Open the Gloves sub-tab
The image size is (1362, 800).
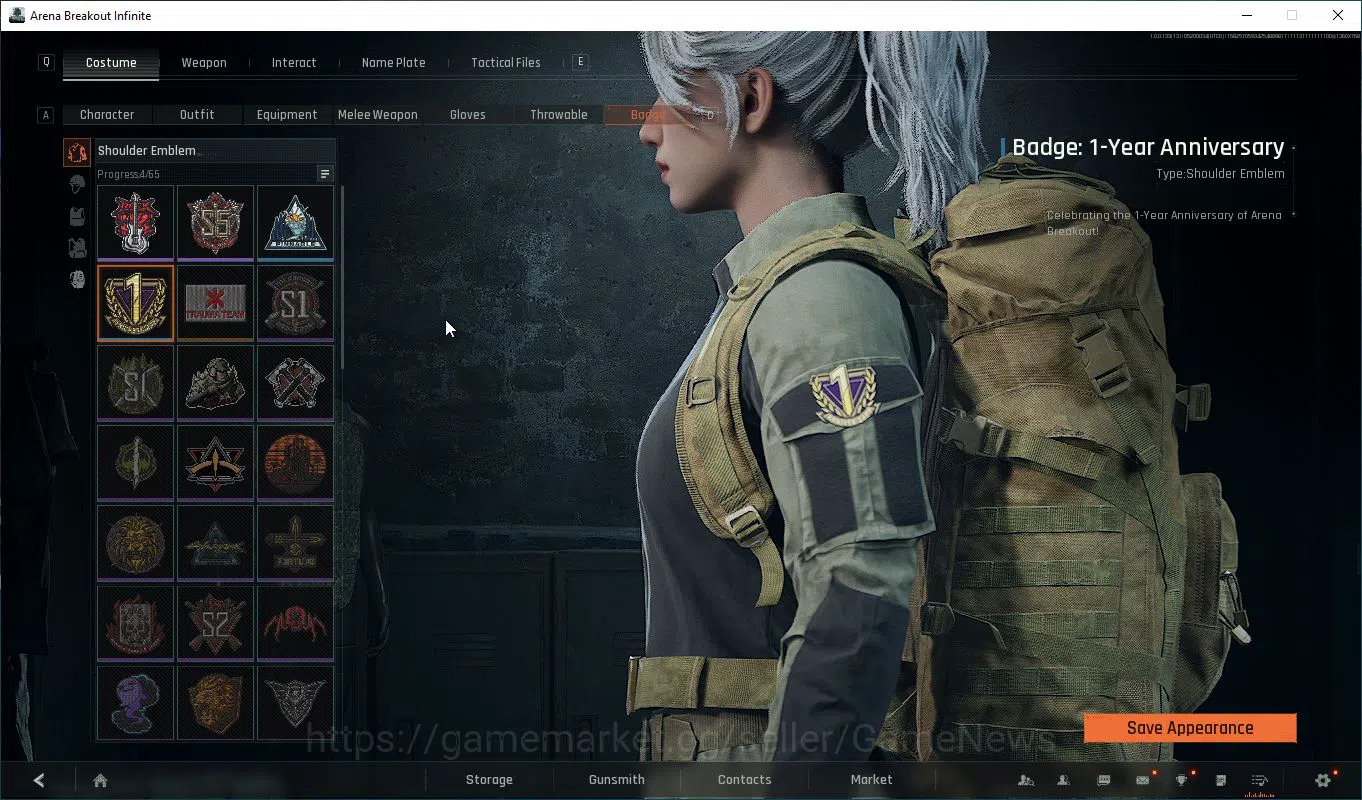[x=468, y=114]
